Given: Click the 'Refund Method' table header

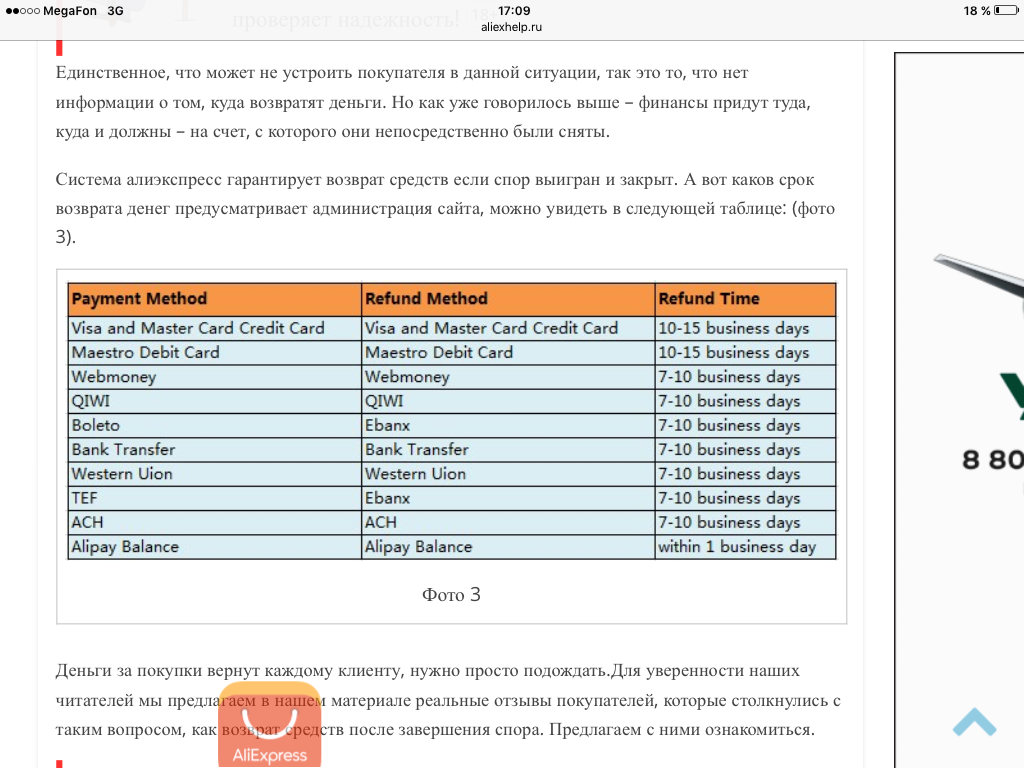Looking at the screenshot, I should 508,299.
